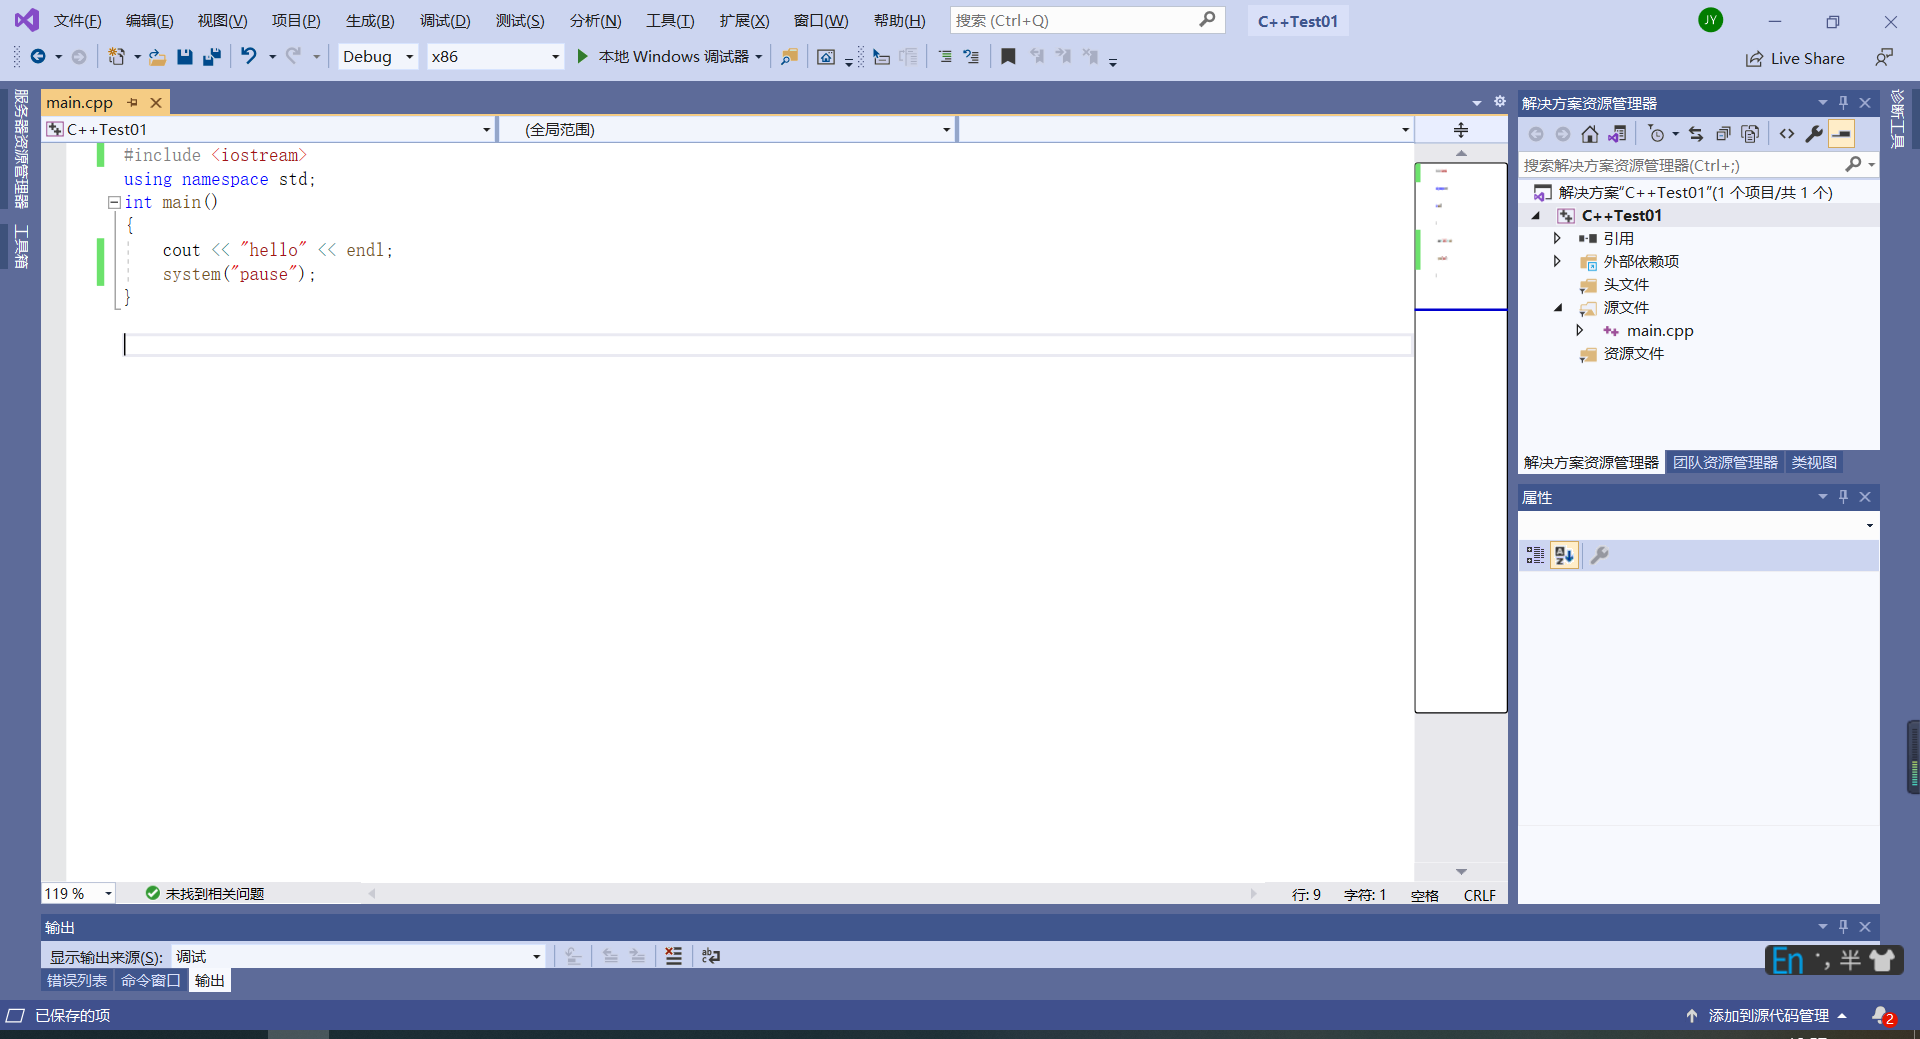
Task: Switch to the 团队资源管理器 tab
Action: pyautogui.click(x=1725, y=463)
